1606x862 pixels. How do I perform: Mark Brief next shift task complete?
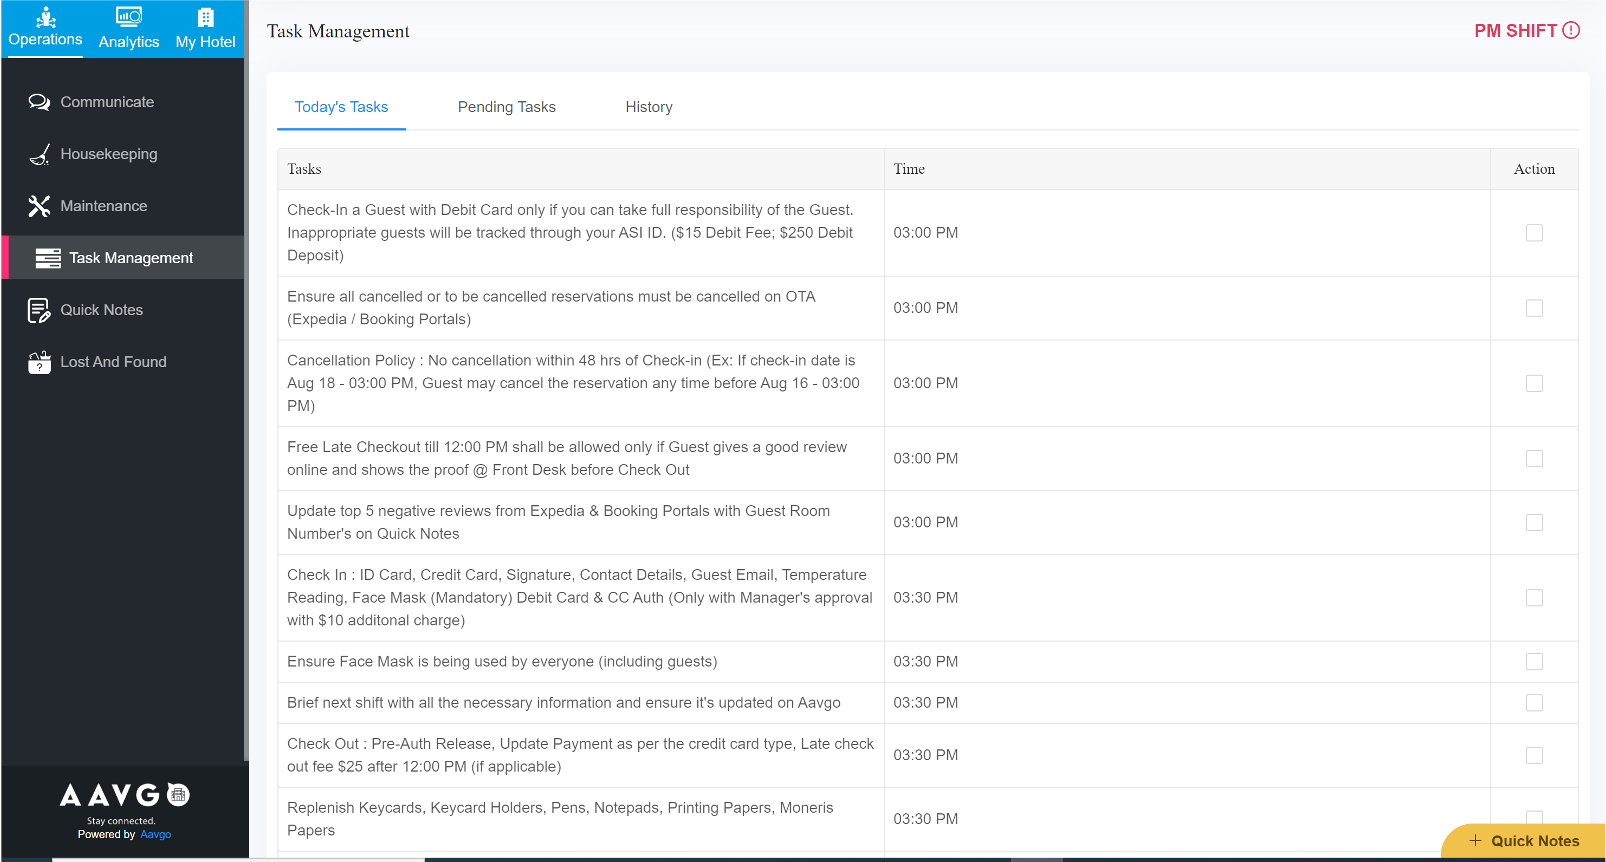pyautogui.click(x=1534, y=703)
